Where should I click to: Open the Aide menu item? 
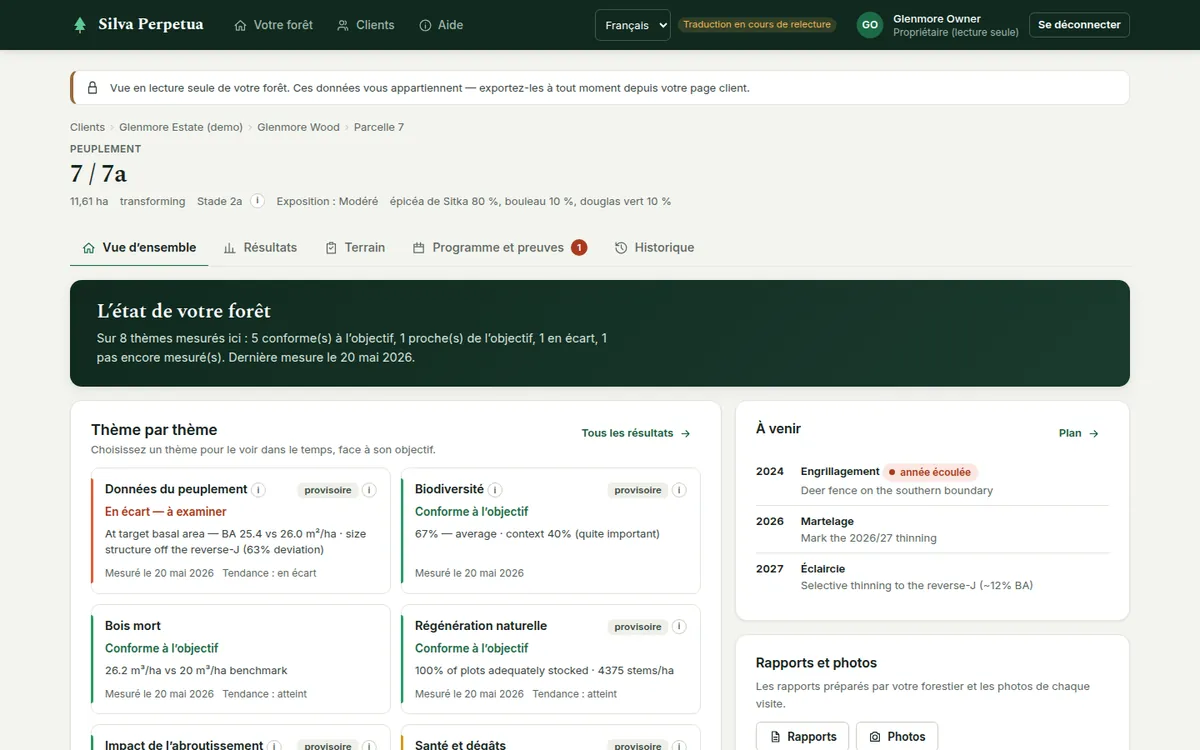[441, 25]
